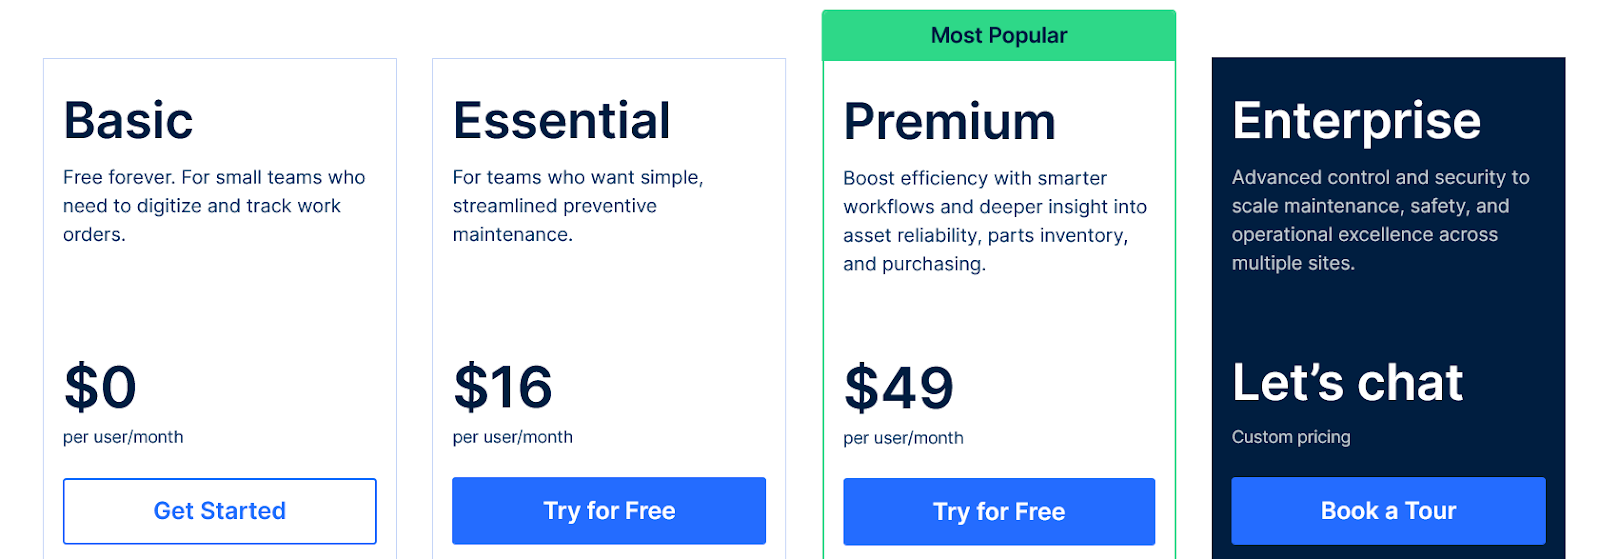Click the Basic plan description text
1600x559 pixels.
[x=214, y=206]
